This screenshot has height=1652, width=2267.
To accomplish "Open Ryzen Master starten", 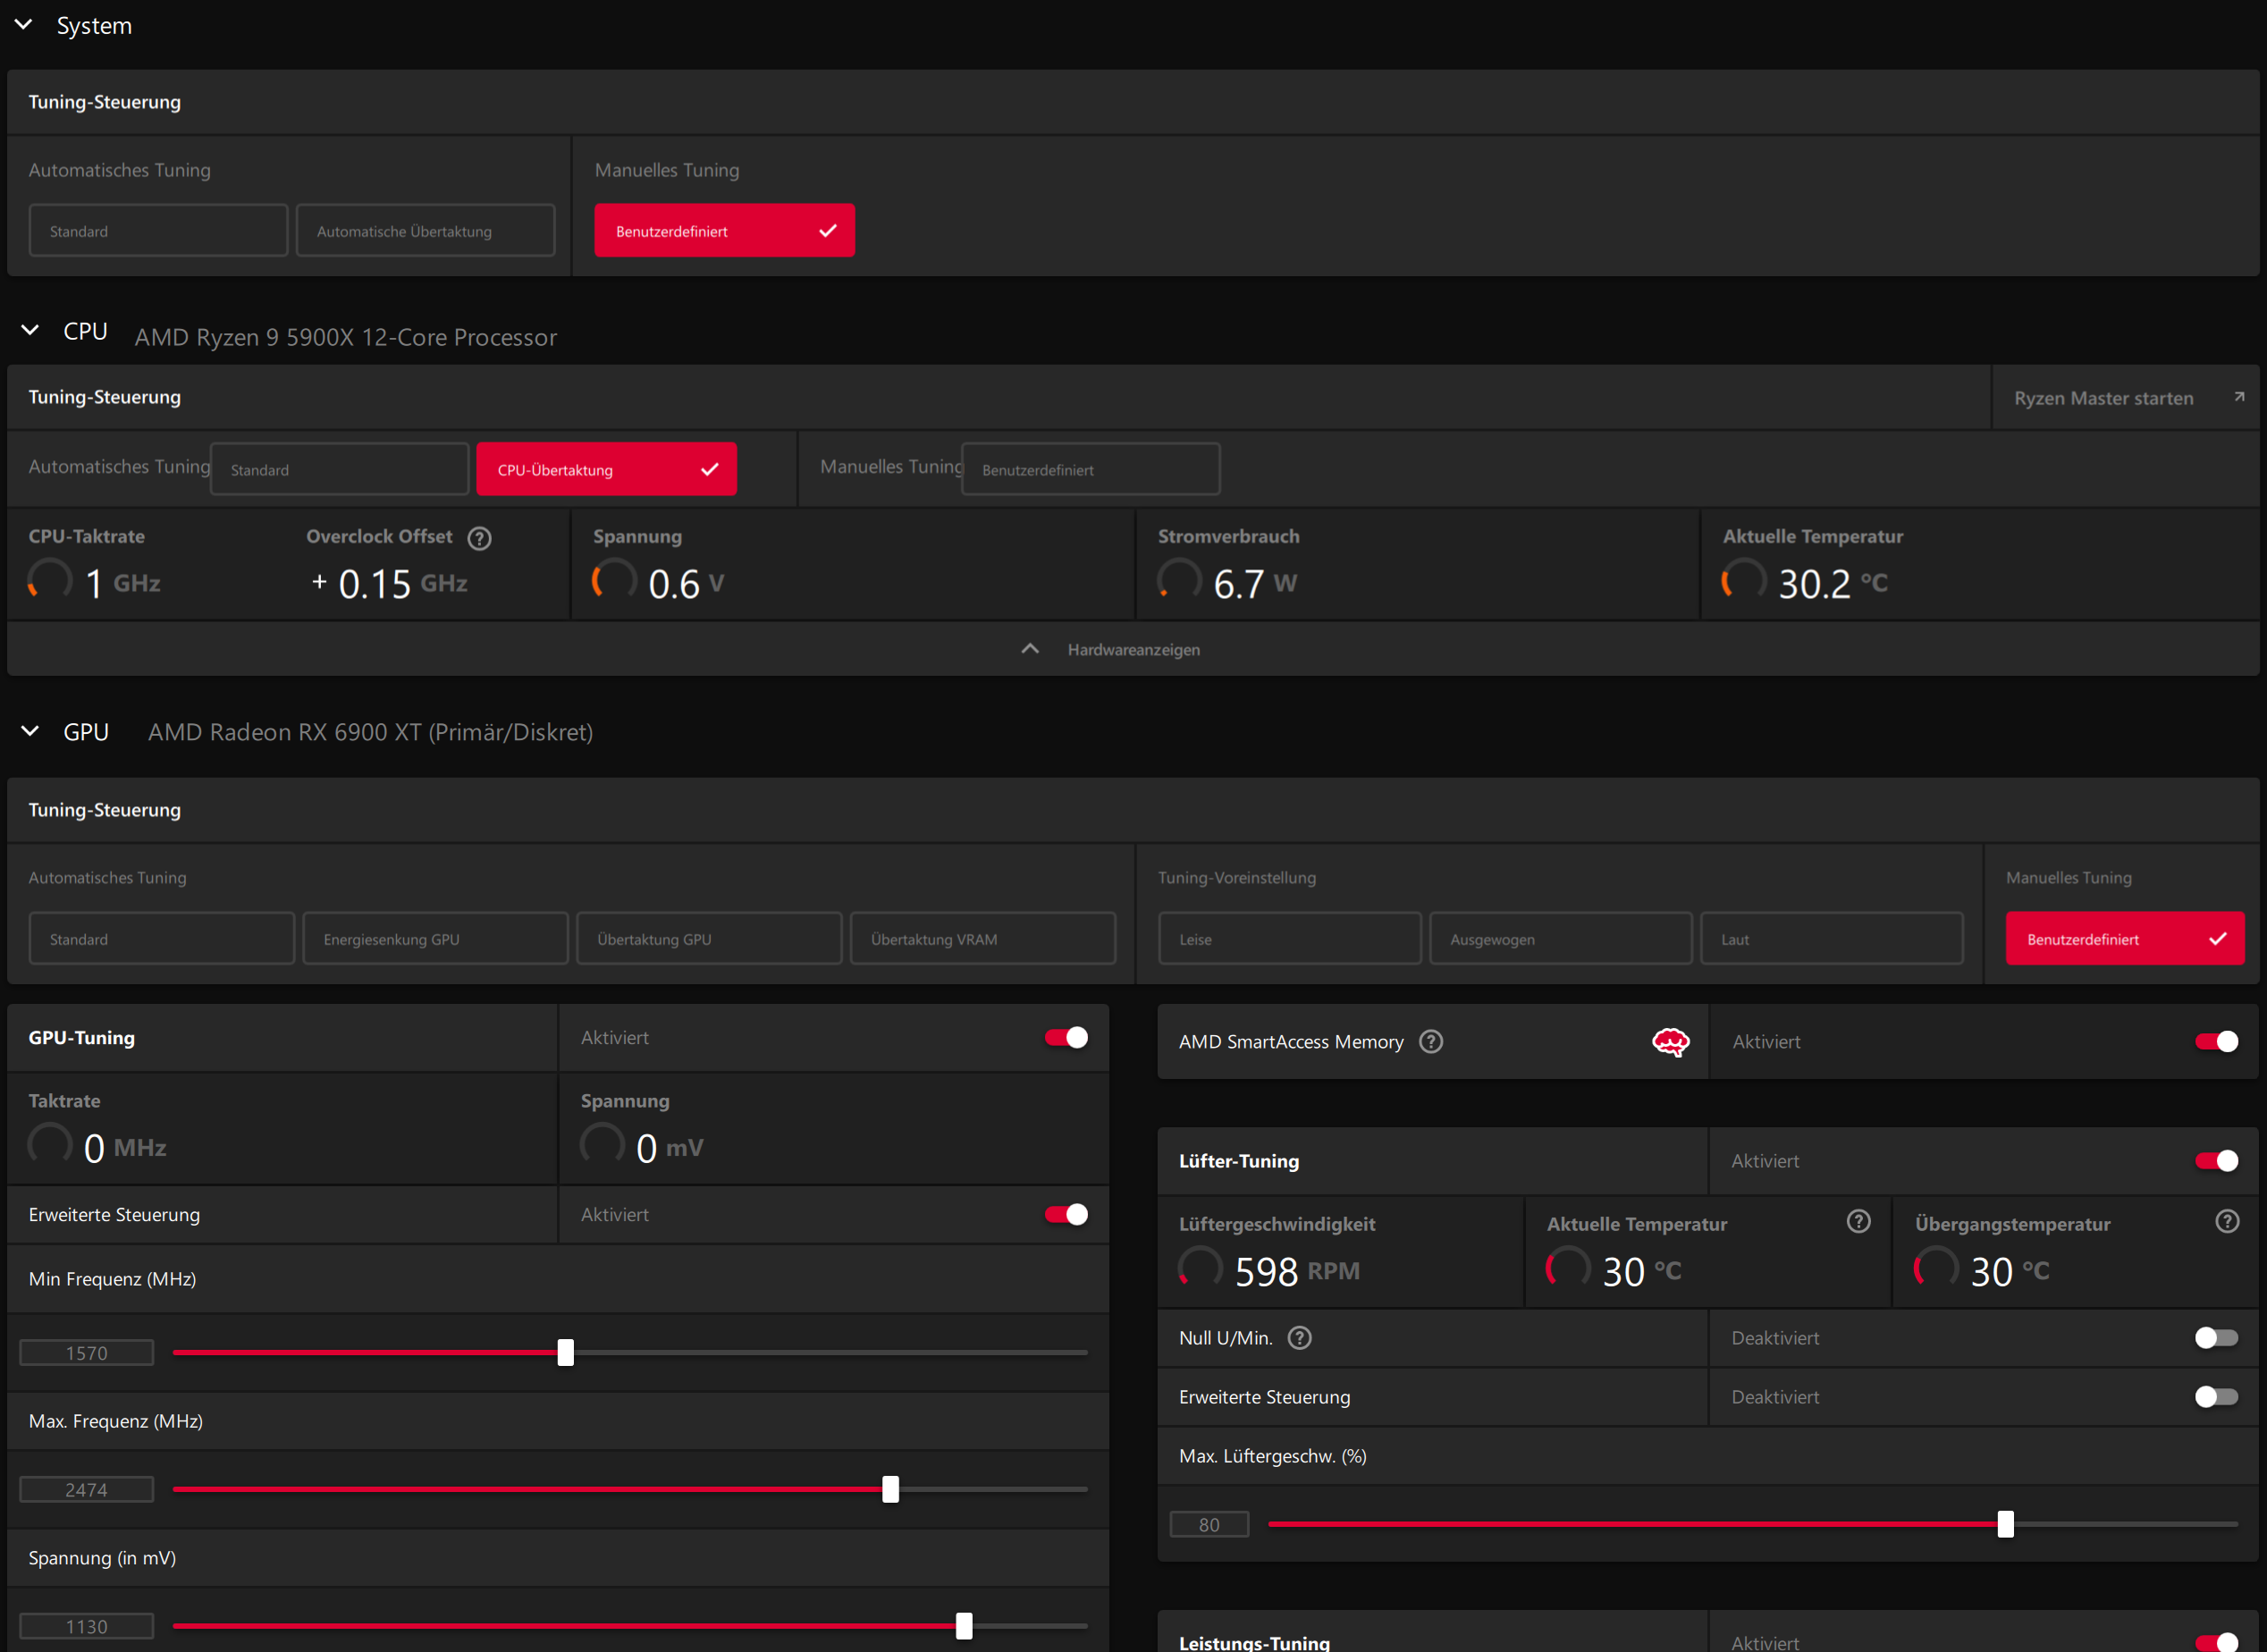I will tap(2104, 397).
